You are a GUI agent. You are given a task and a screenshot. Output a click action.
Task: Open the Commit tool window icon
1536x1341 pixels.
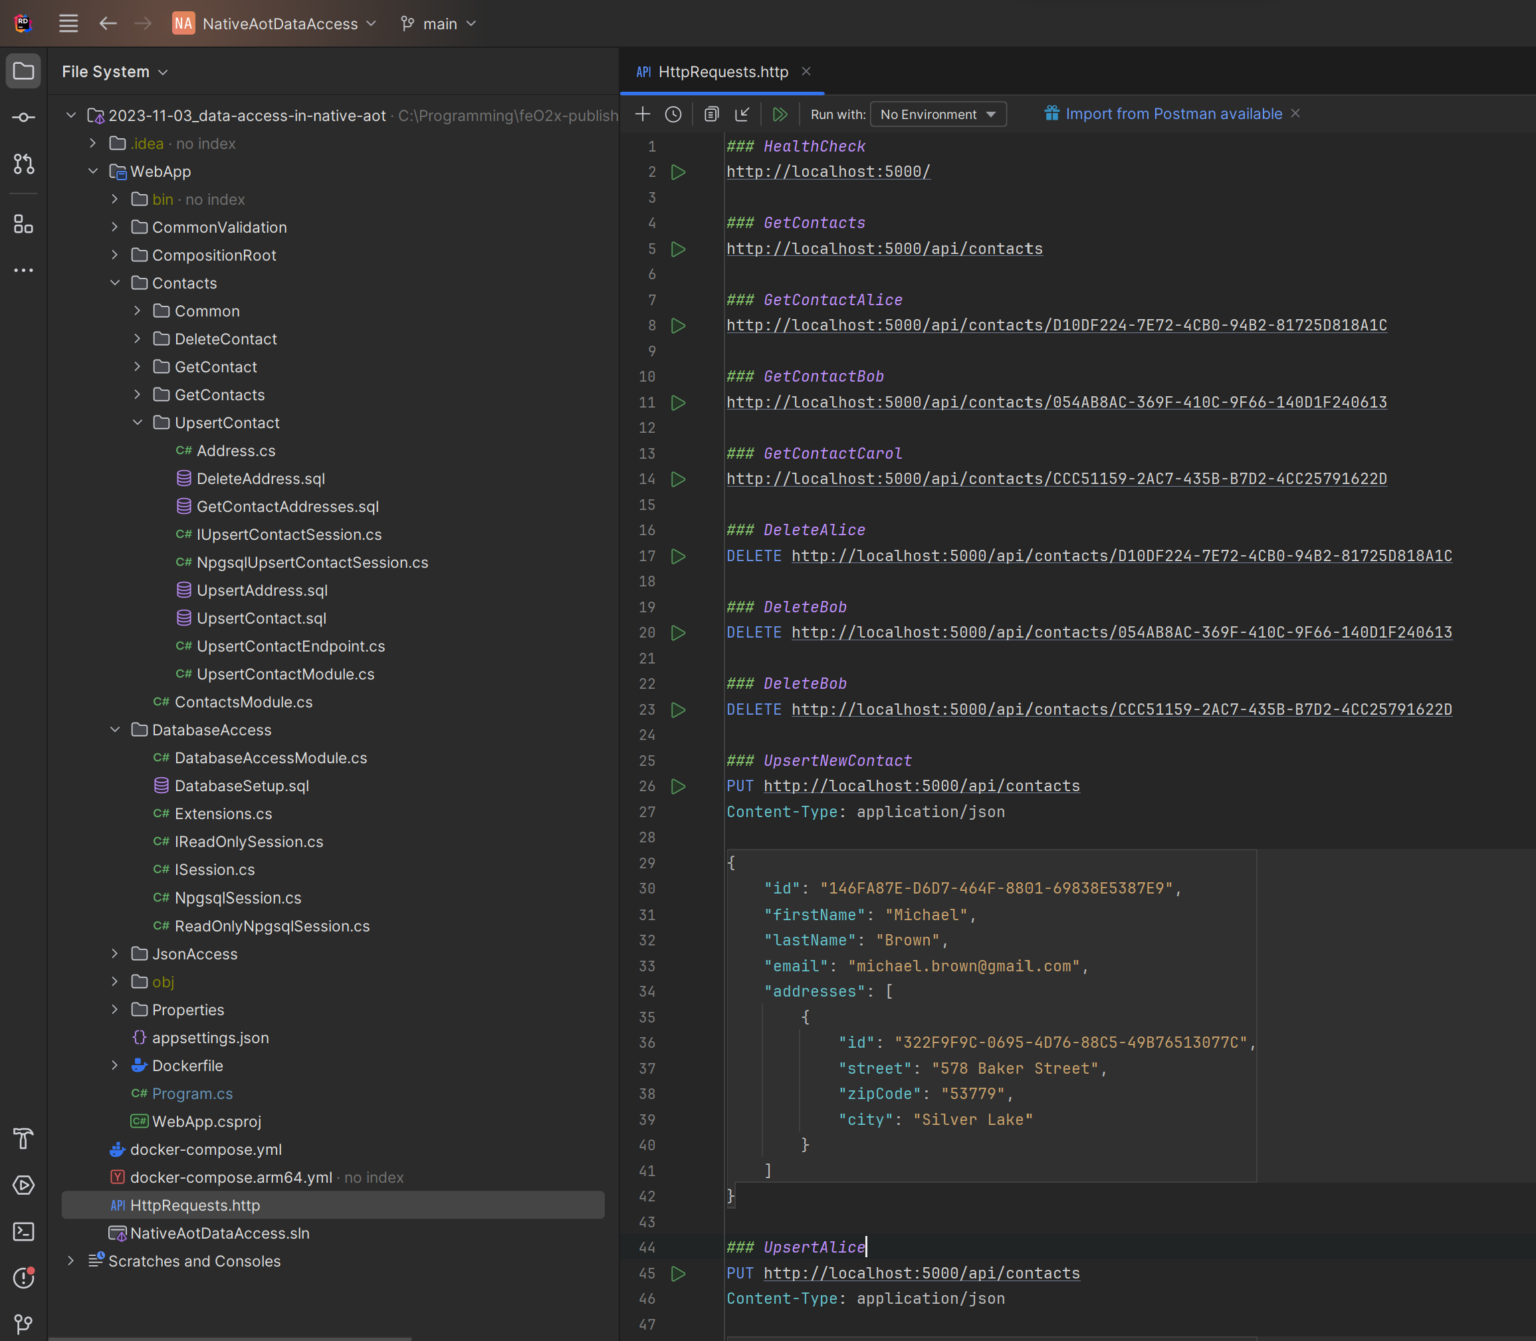pyautogui.click(x=22, y=117)
